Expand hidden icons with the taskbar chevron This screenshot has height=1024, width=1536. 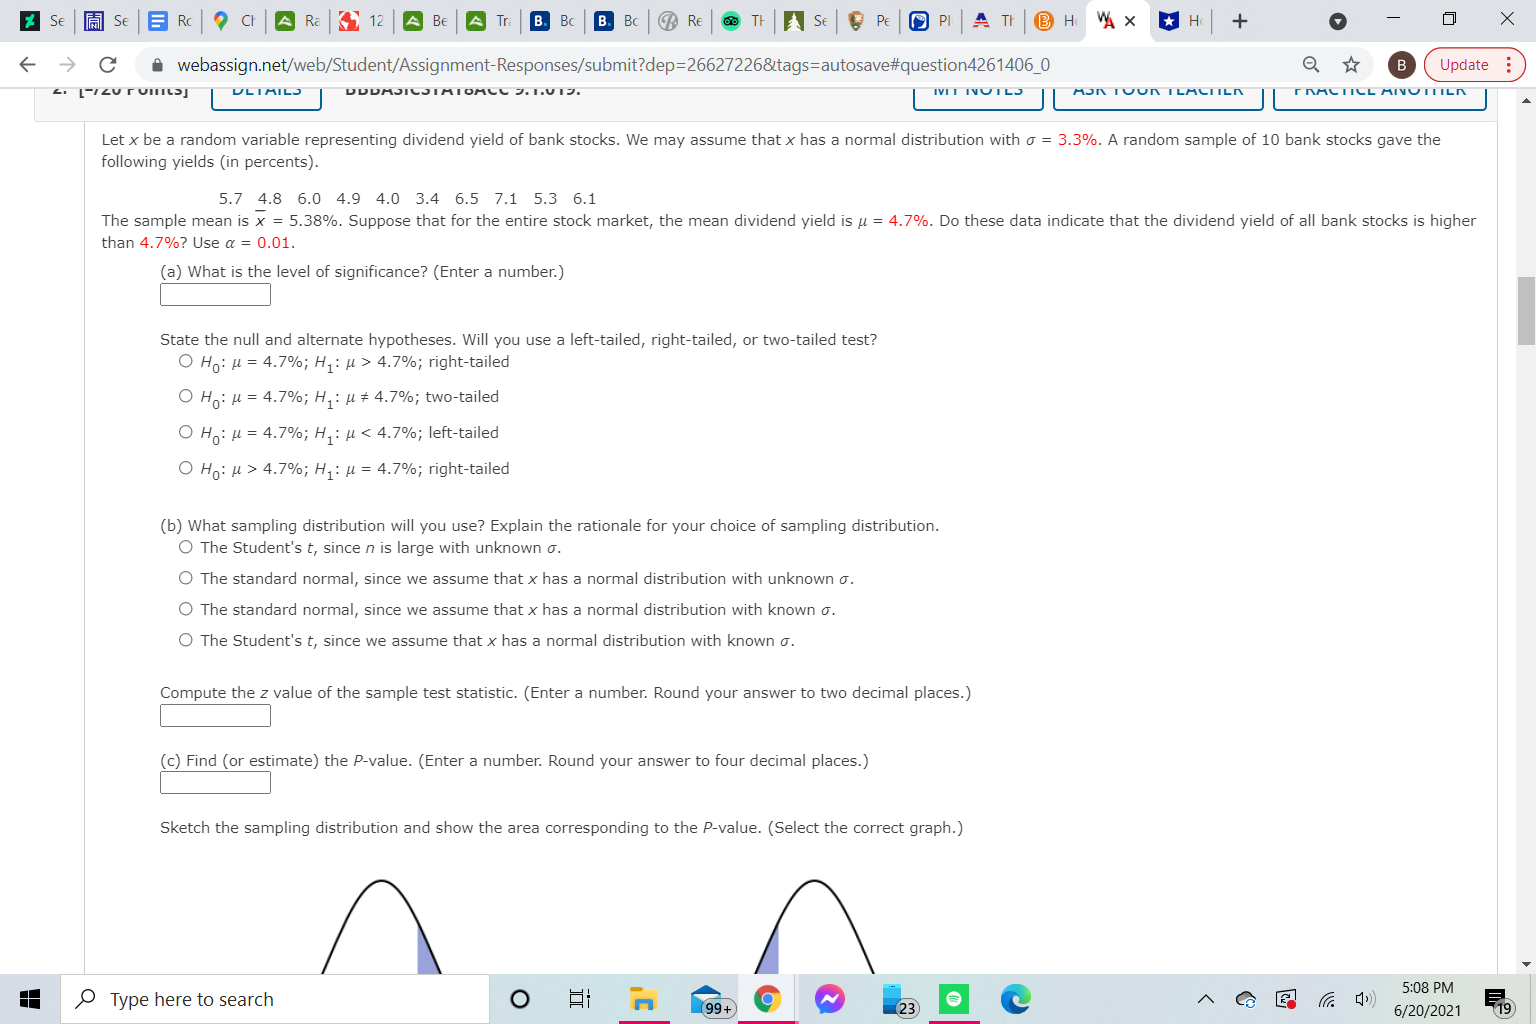(1205, 998)
